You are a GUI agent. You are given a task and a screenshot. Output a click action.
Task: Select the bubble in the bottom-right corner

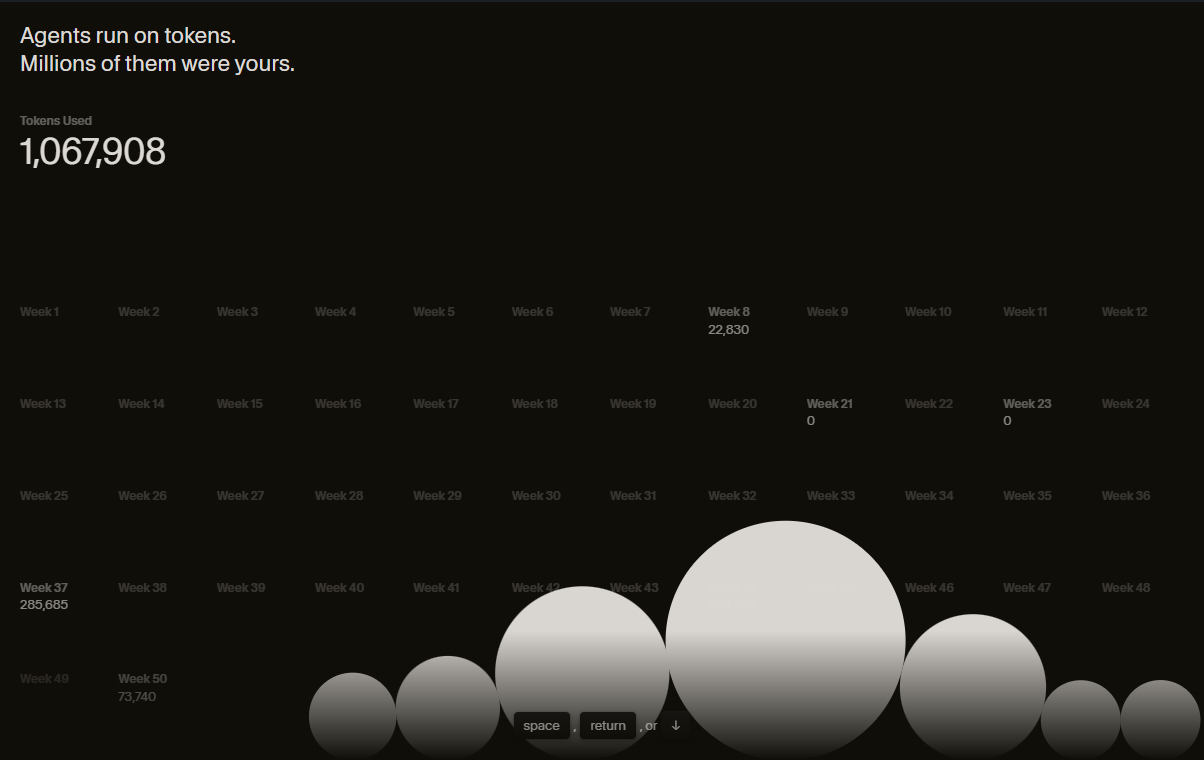[x=1160, y=720]
